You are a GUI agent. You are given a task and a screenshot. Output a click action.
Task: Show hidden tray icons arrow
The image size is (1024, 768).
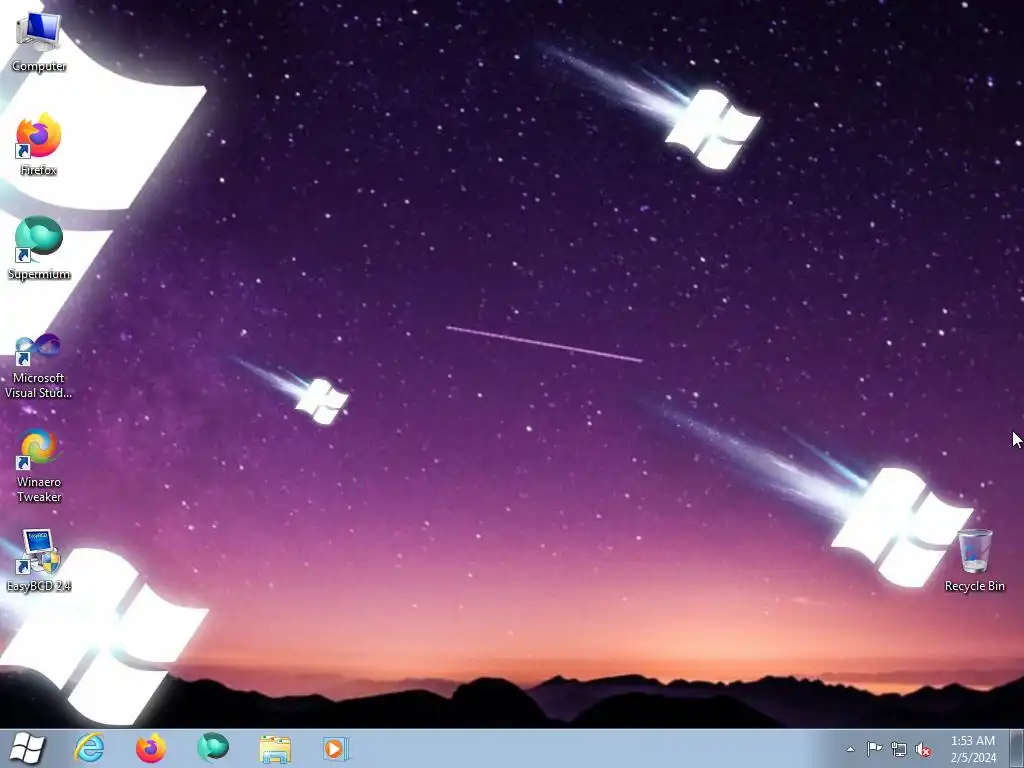point(850,749)
